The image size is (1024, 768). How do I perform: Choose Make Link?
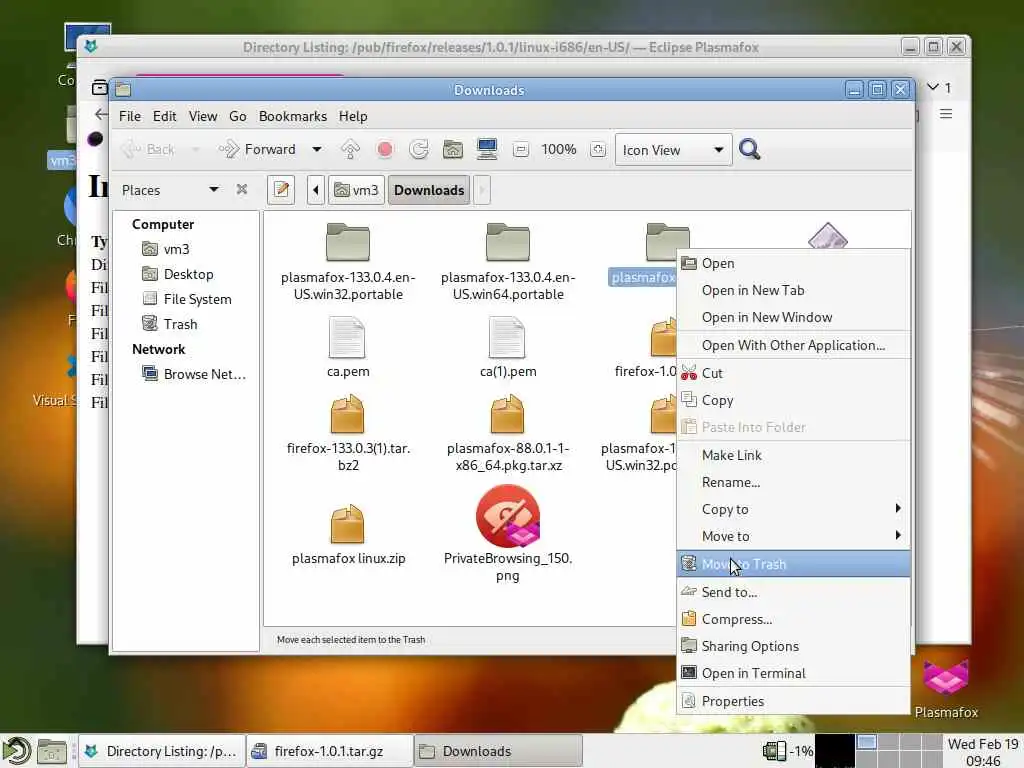(793, 455)
